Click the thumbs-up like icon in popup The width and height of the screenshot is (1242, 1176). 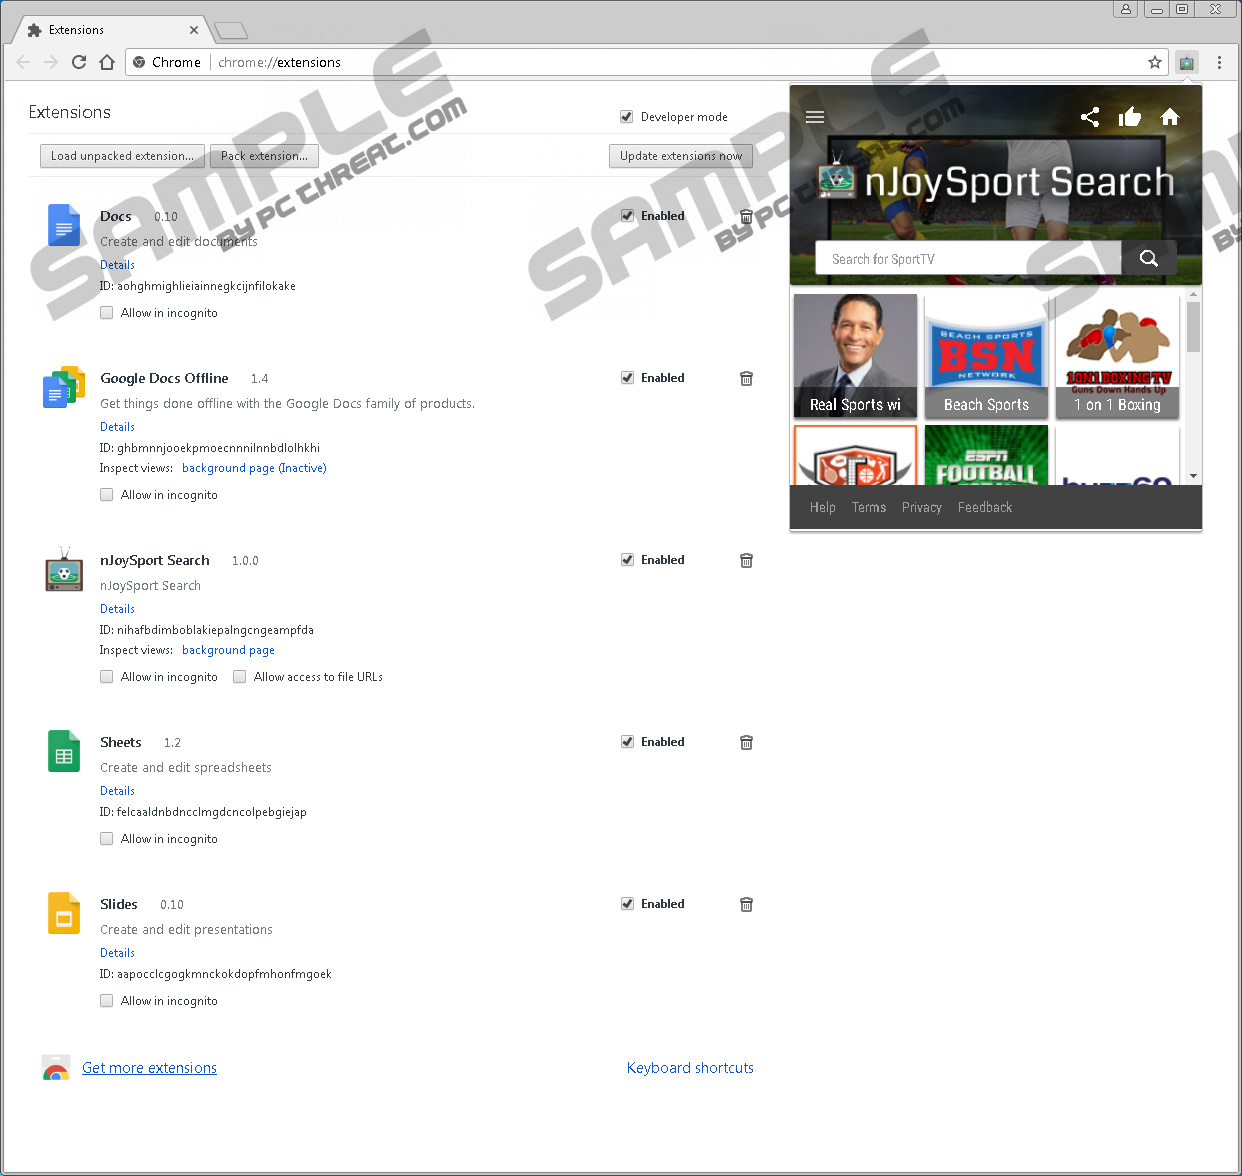pyautogui.click(x=1130, y=117)
